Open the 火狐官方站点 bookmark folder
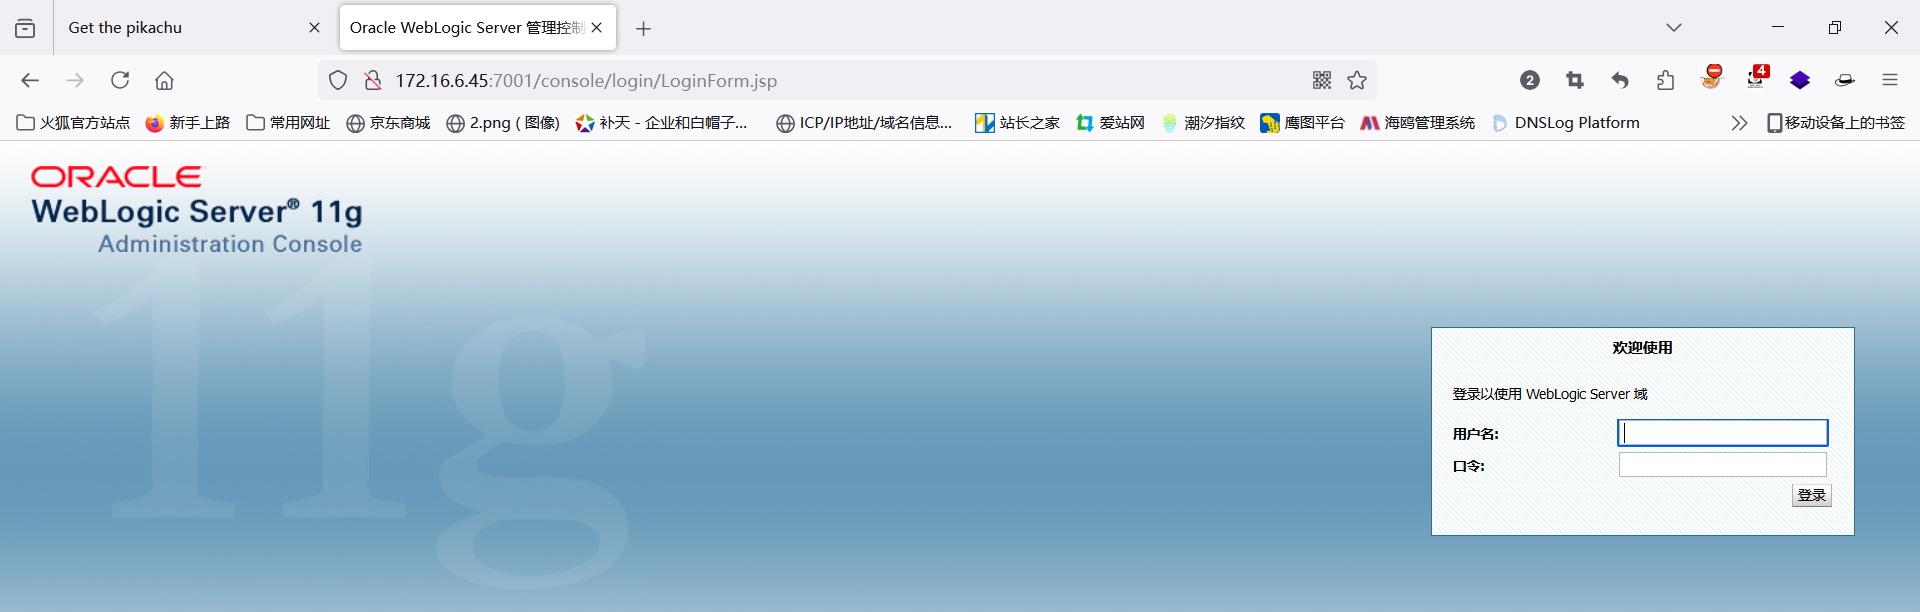1920x612 pixels. pyautogui.click(x=74, y=123)
